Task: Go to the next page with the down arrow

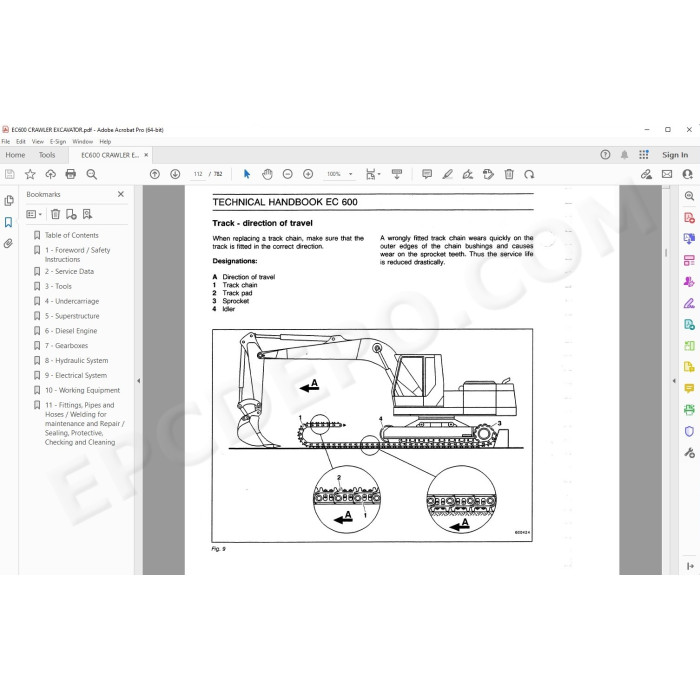Action: pos(175,174)
